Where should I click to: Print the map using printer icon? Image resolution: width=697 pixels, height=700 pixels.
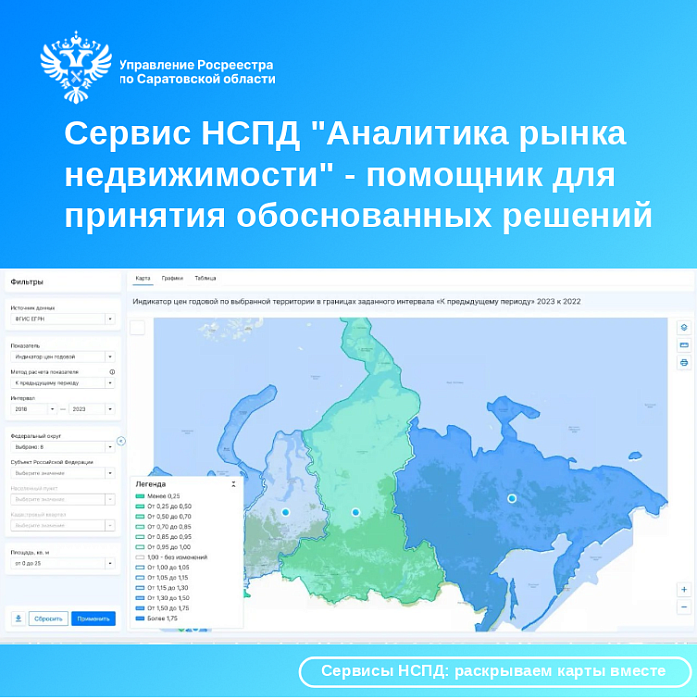click(x=684, y=362)
